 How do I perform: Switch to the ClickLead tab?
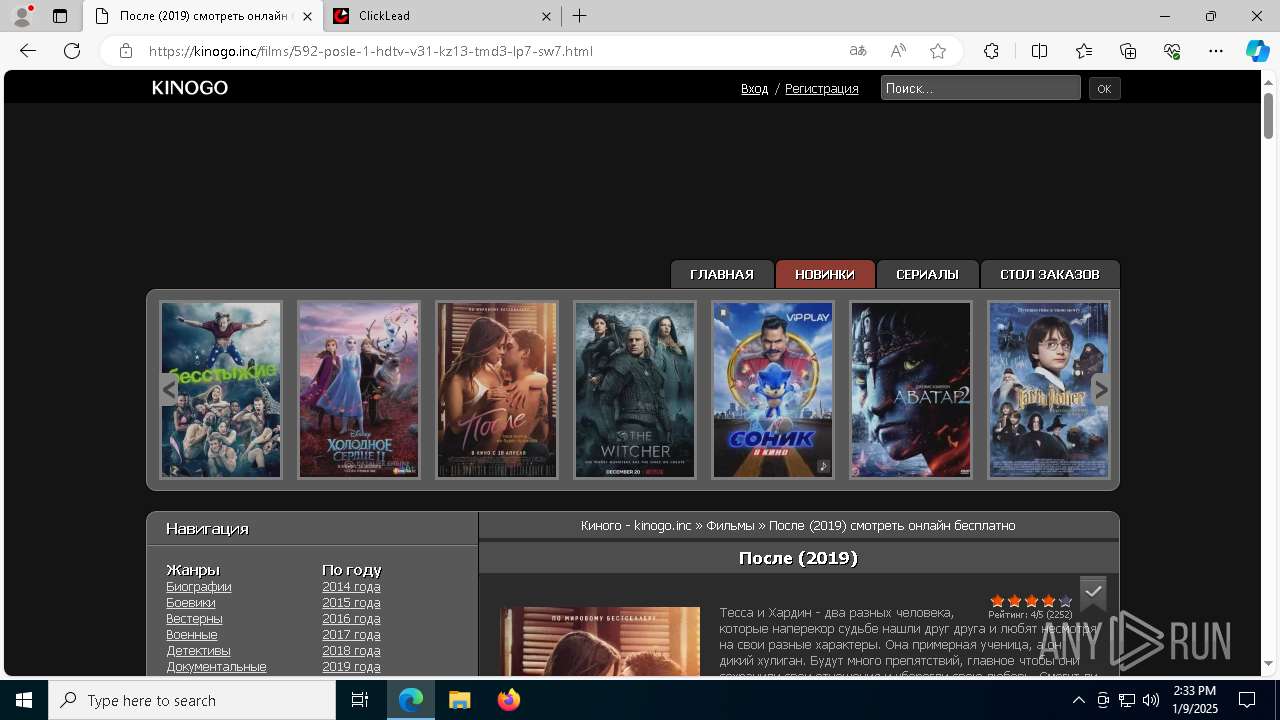[443, 16]
